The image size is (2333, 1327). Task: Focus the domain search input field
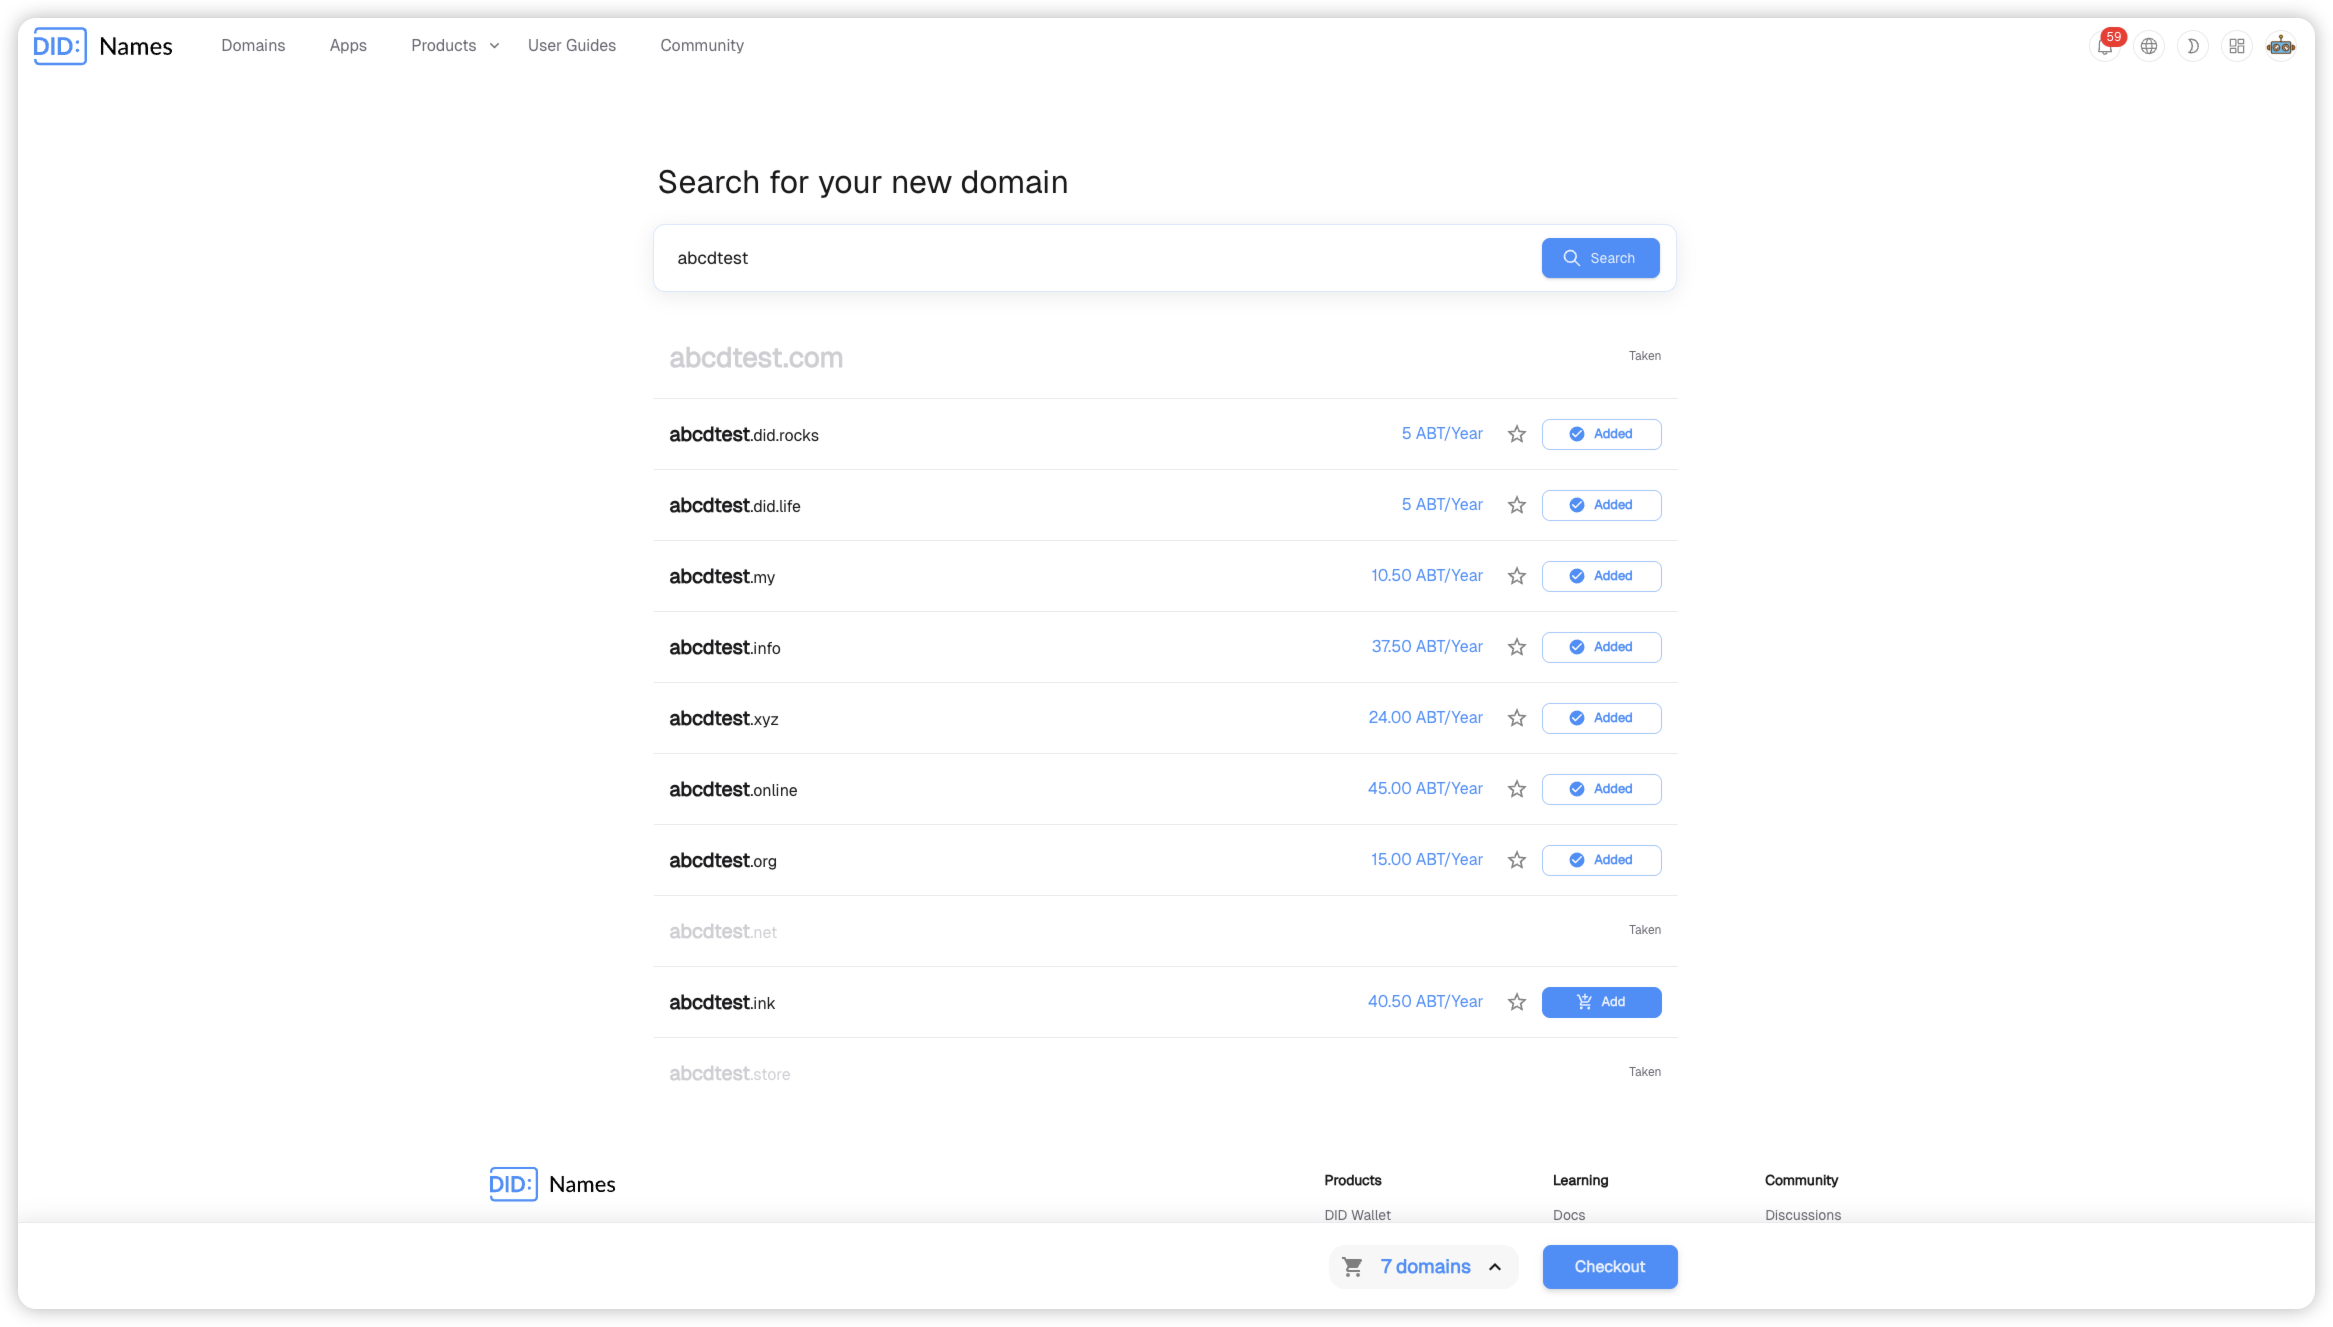click(1100, 258)
